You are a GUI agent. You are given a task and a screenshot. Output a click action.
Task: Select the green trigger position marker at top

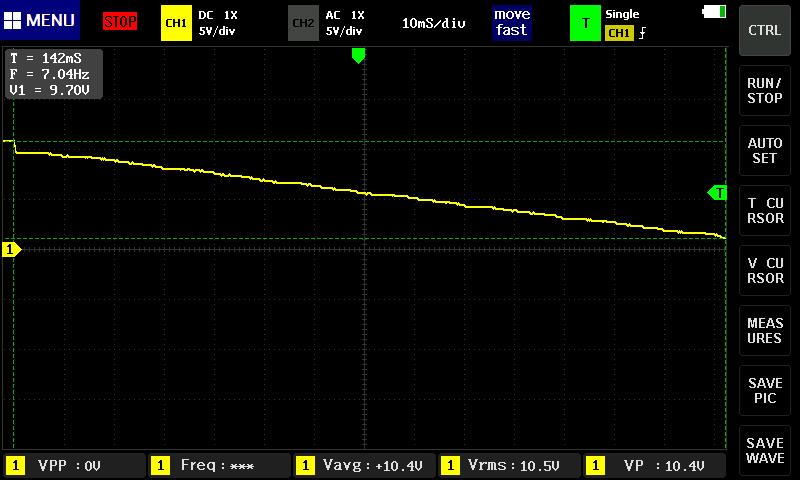(x=358, y=56)
